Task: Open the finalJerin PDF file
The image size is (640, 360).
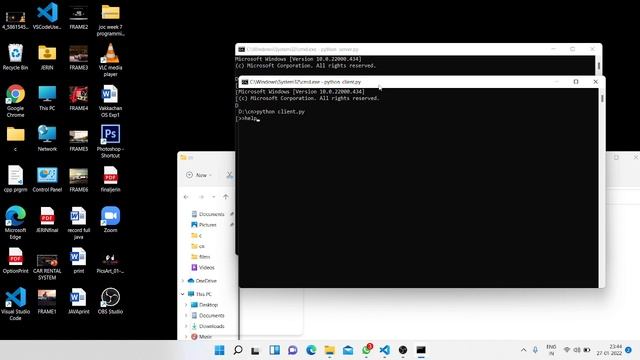Action: [x=110, y=180]
